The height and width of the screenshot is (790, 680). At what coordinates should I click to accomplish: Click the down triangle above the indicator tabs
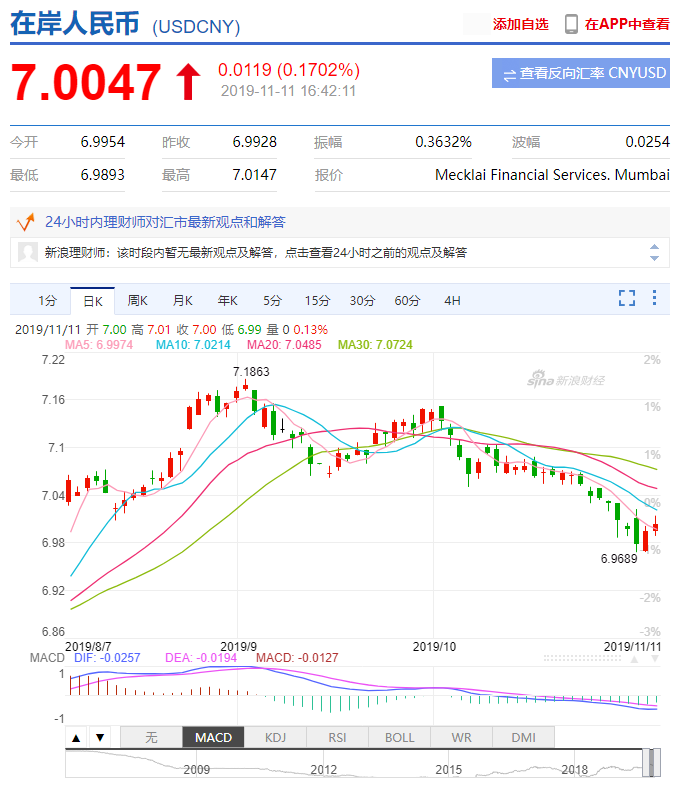coord(99,738)
